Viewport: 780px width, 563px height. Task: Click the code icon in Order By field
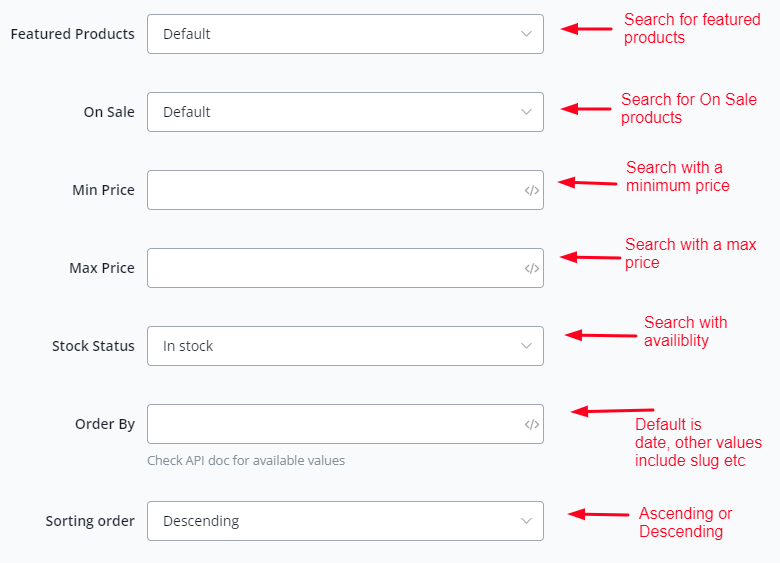coord(531,424)
